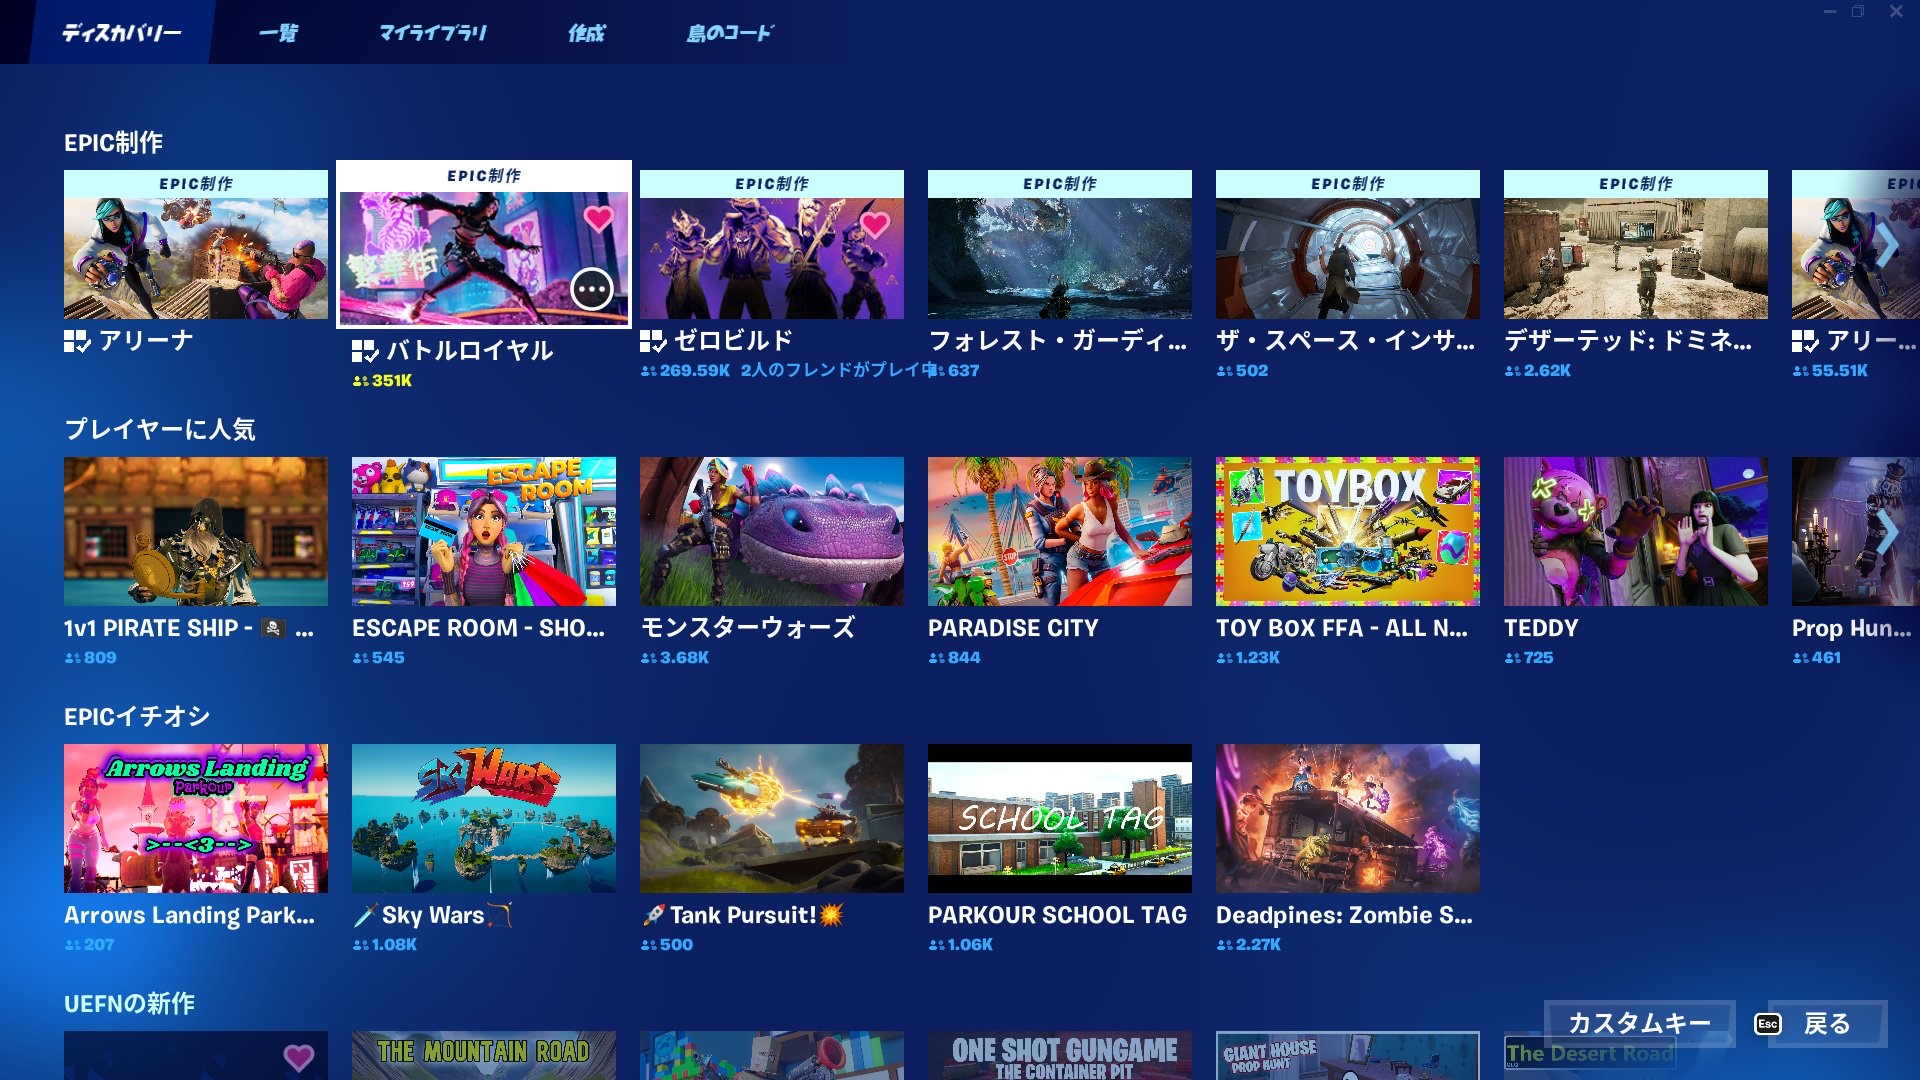Screen dimensions: 1920x1080
Task: Click the playlist icon beside アリーナ title
Action: pyautogui.click(x=77, y=341)
